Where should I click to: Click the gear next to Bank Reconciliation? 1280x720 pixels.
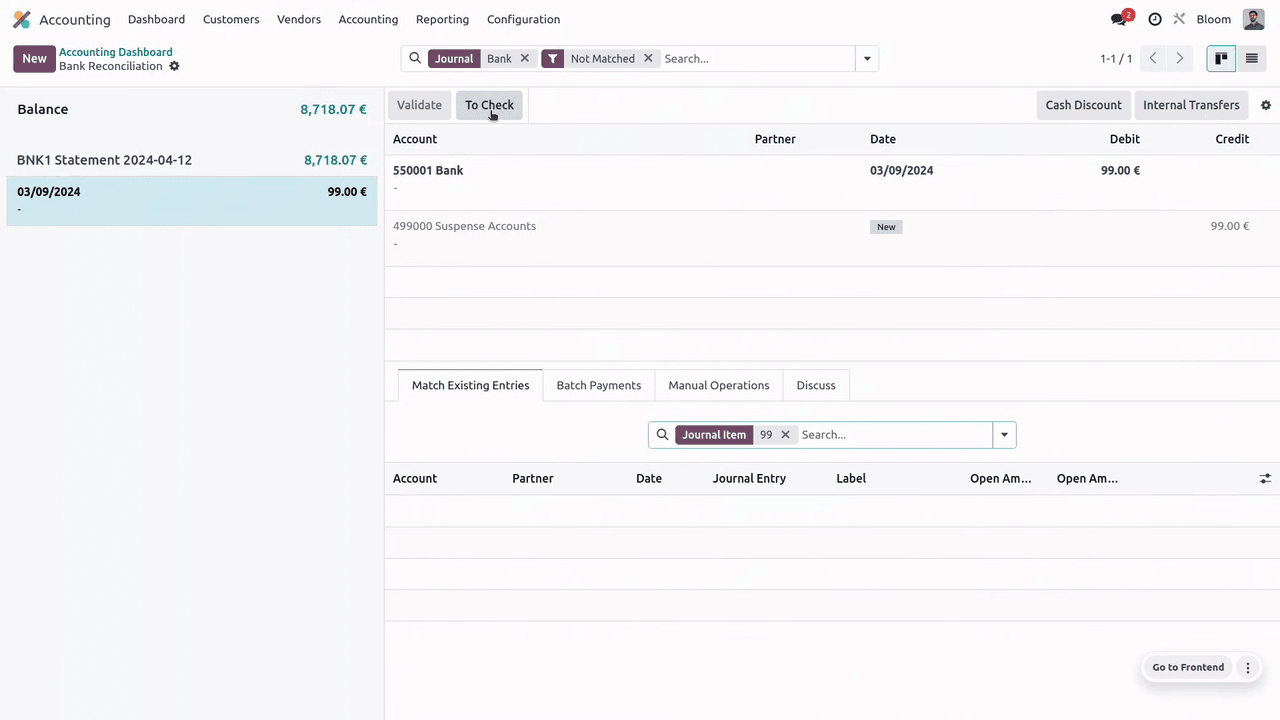tap(174, 66)
